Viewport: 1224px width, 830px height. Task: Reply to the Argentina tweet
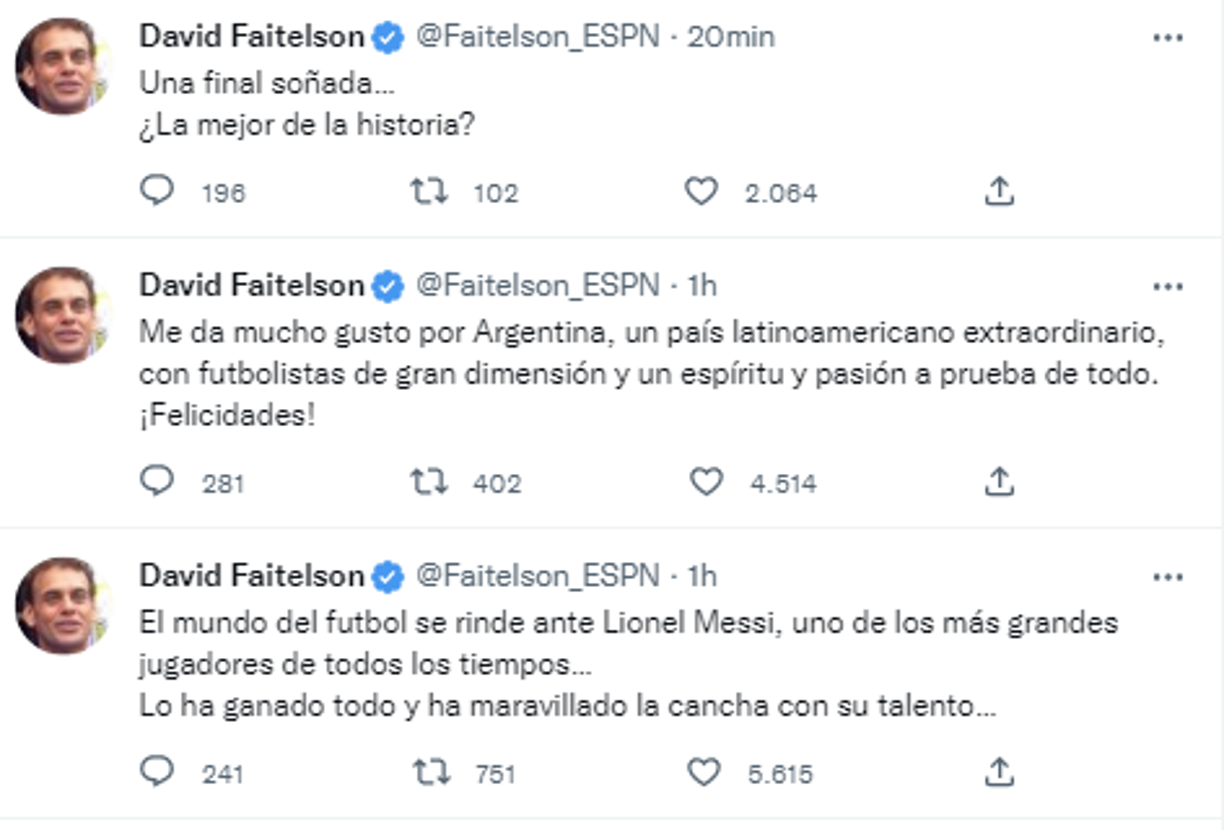[160, 484]
